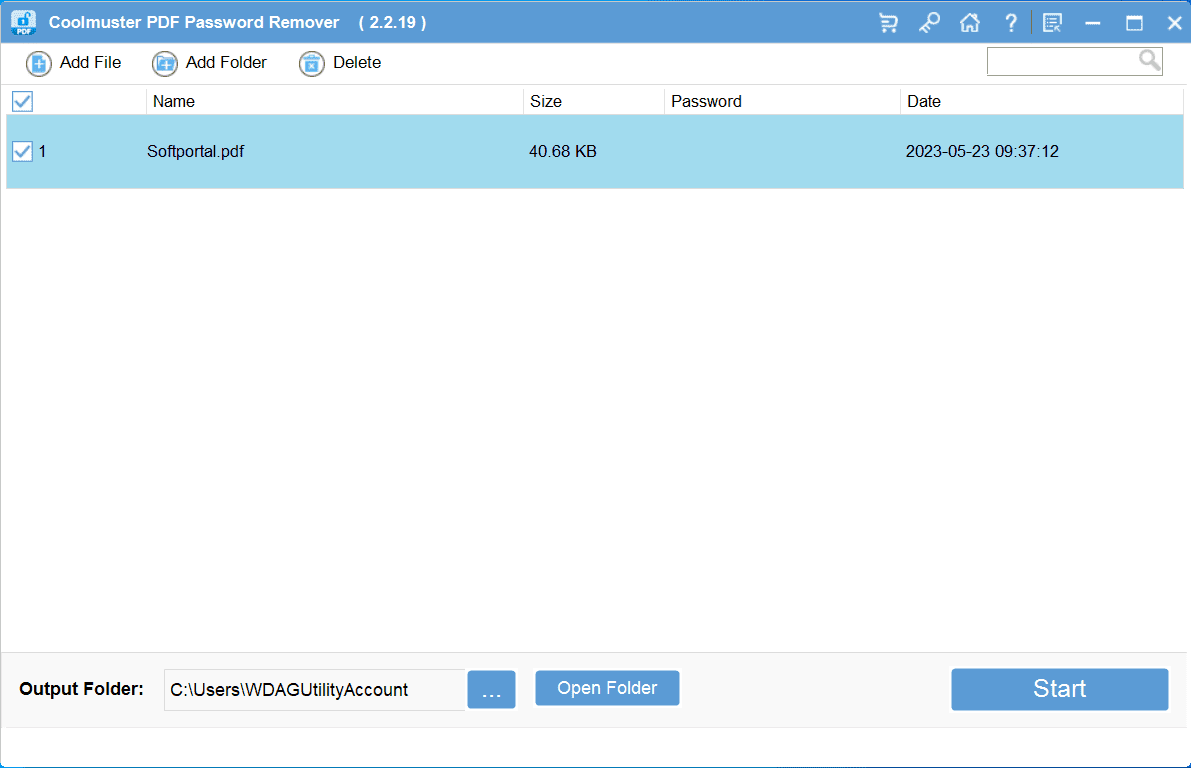Screen dimensions: 1191x768
Task: Select the Softportal.pdf file name
Action: (x=195, y=151)
